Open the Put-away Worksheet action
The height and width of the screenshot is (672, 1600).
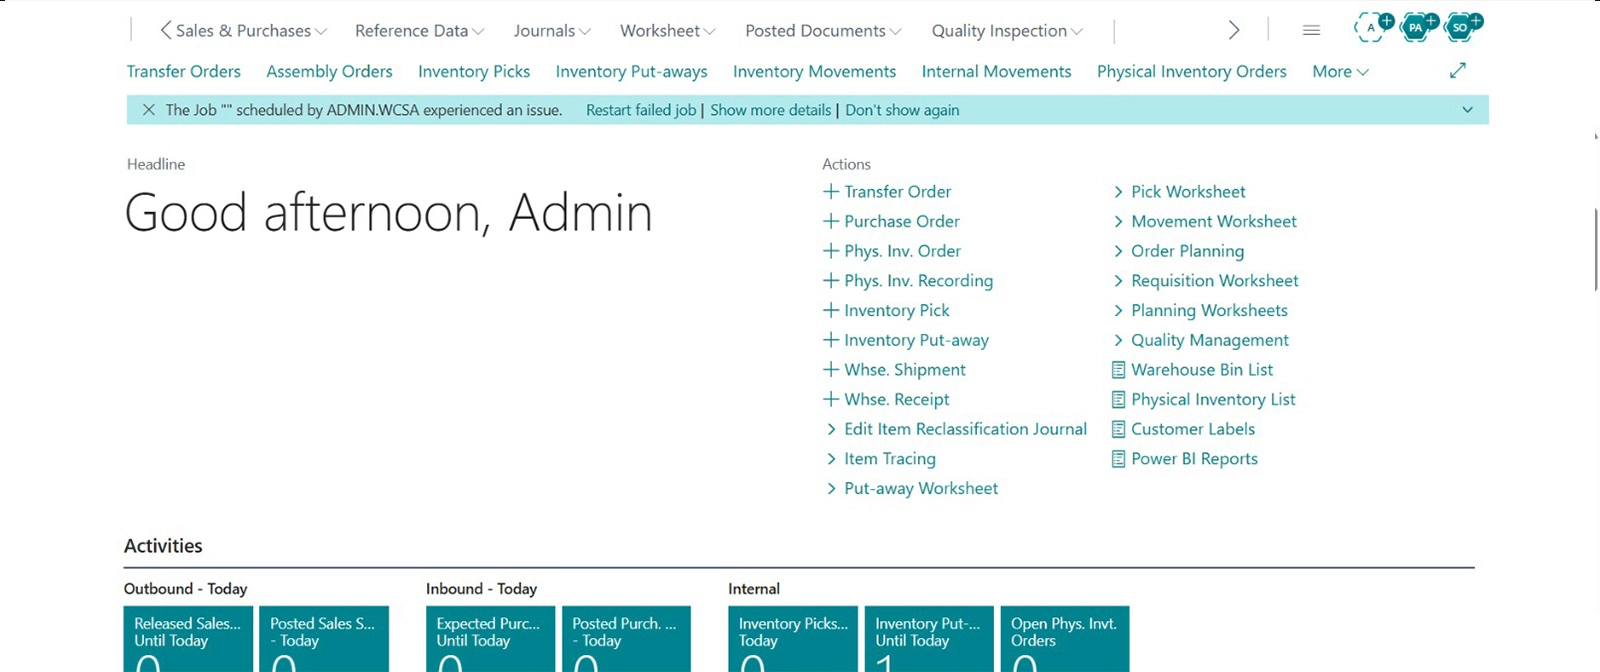point(921,488)
